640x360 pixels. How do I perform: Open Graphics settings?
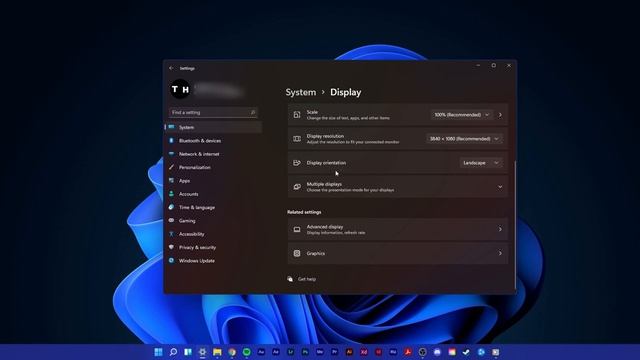[x=398, y=253]
